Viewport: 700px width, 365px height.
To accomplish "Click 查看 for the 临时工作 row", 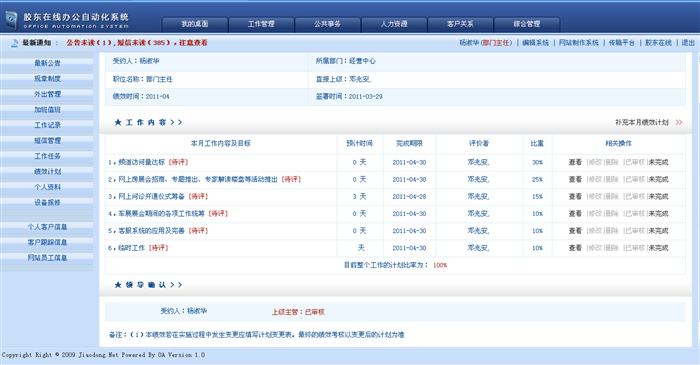I will click(x=575, y=248).
